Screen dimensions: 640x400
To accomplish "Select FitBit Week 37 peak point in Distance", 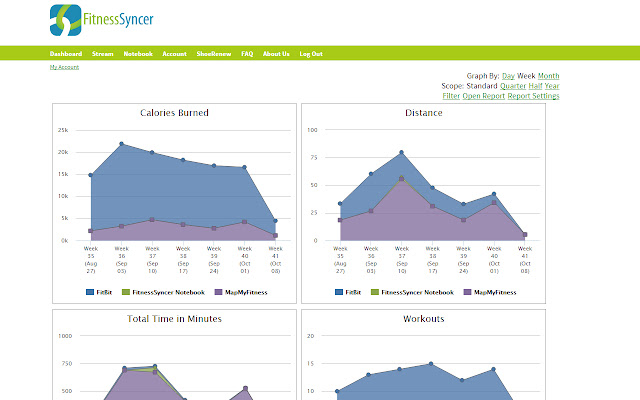I will point(402,152).
